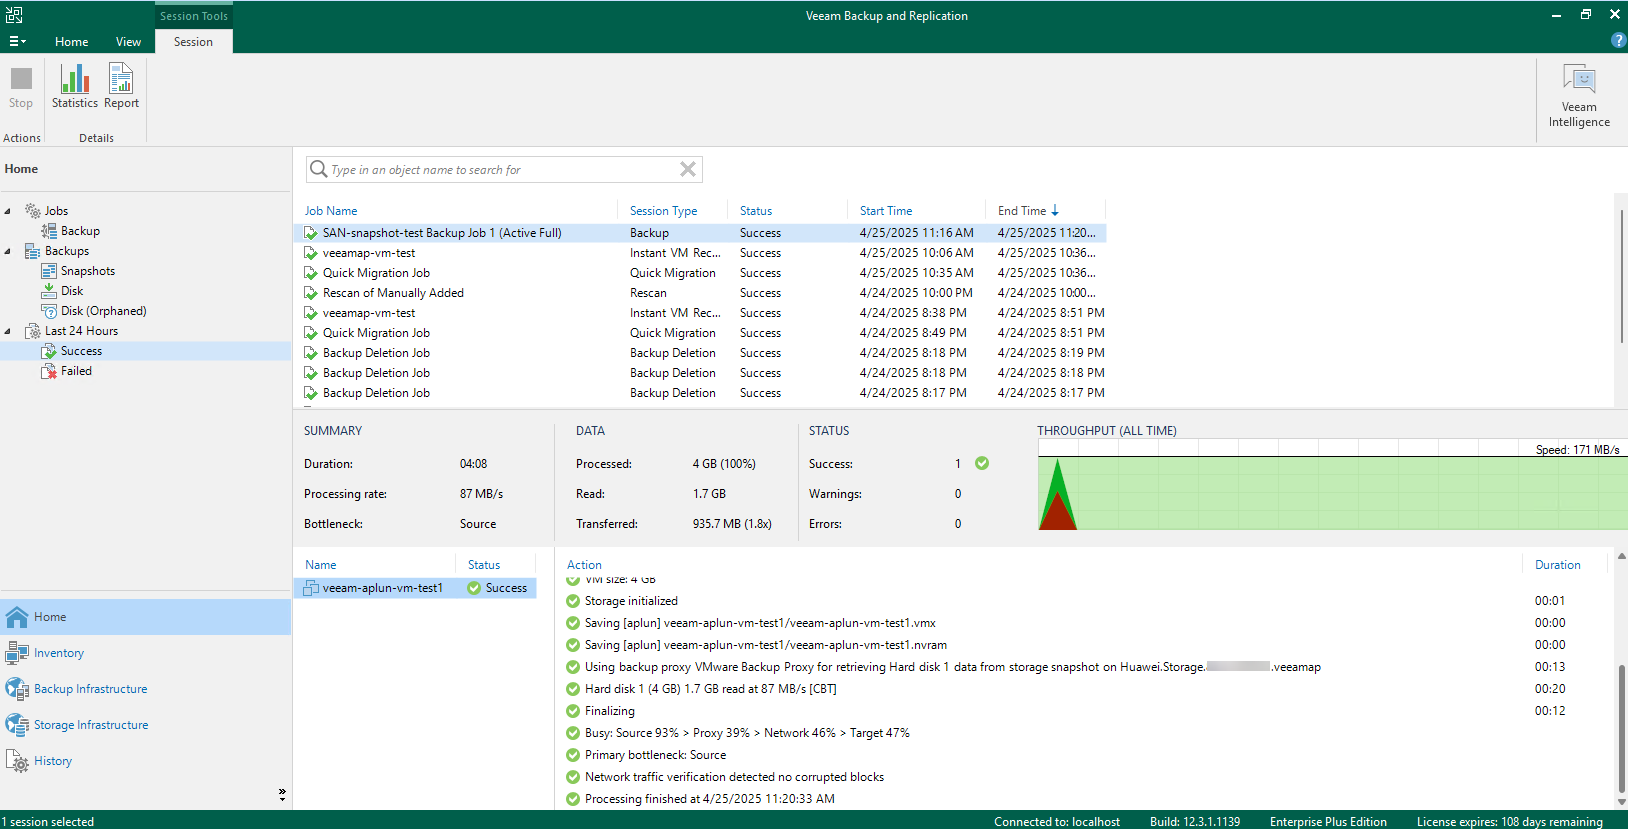Viewport: 1628px width, 829px height.
Task: Select Failed node in tree
Action: pyautogui.click(x=76, y=371)
